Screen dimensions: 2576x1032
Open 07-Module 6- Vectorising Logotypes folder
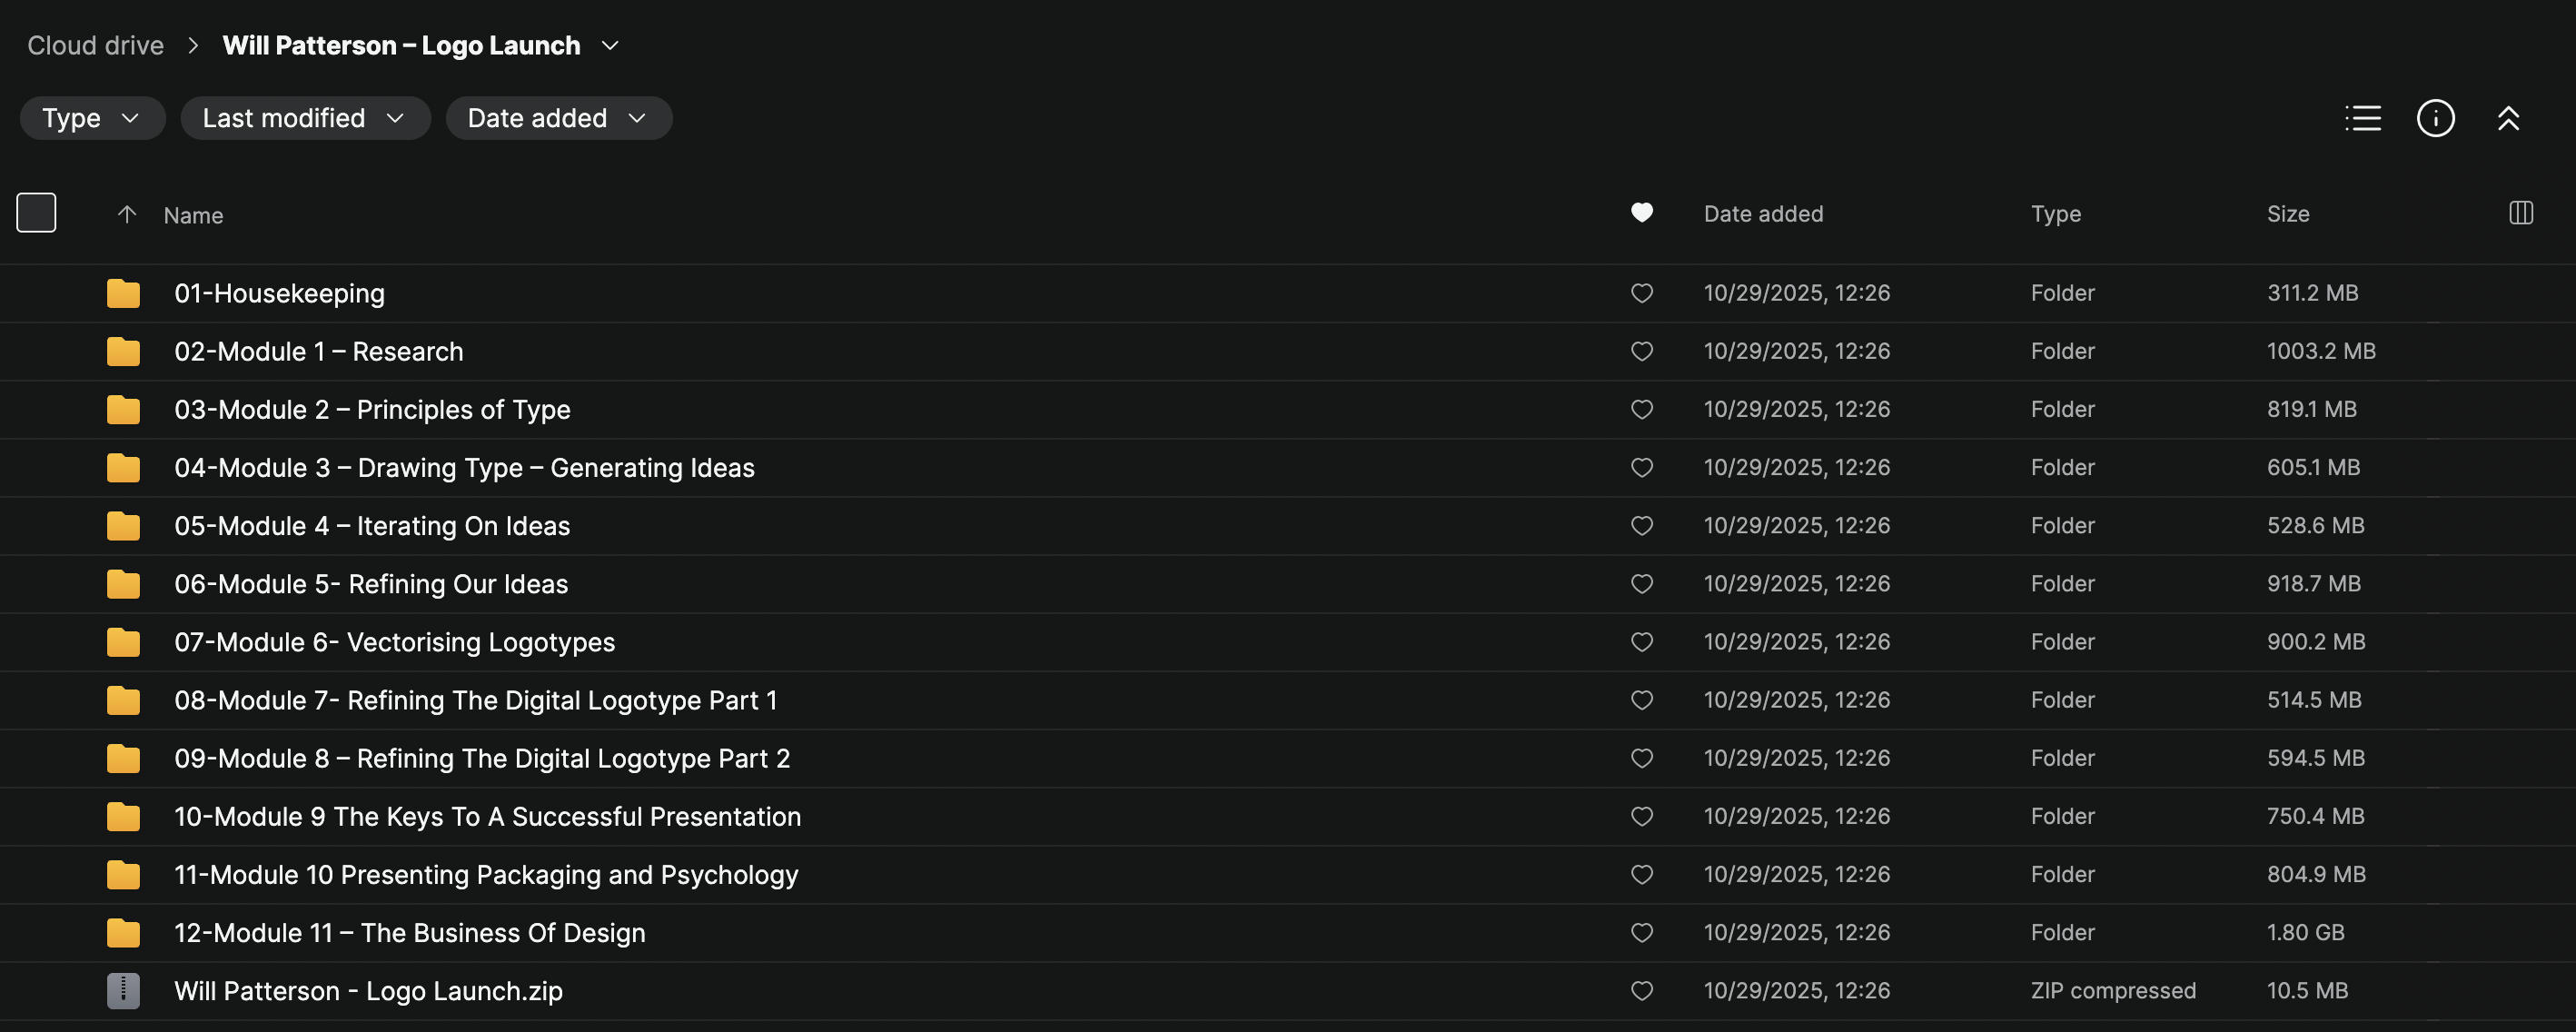coord(394,642)
